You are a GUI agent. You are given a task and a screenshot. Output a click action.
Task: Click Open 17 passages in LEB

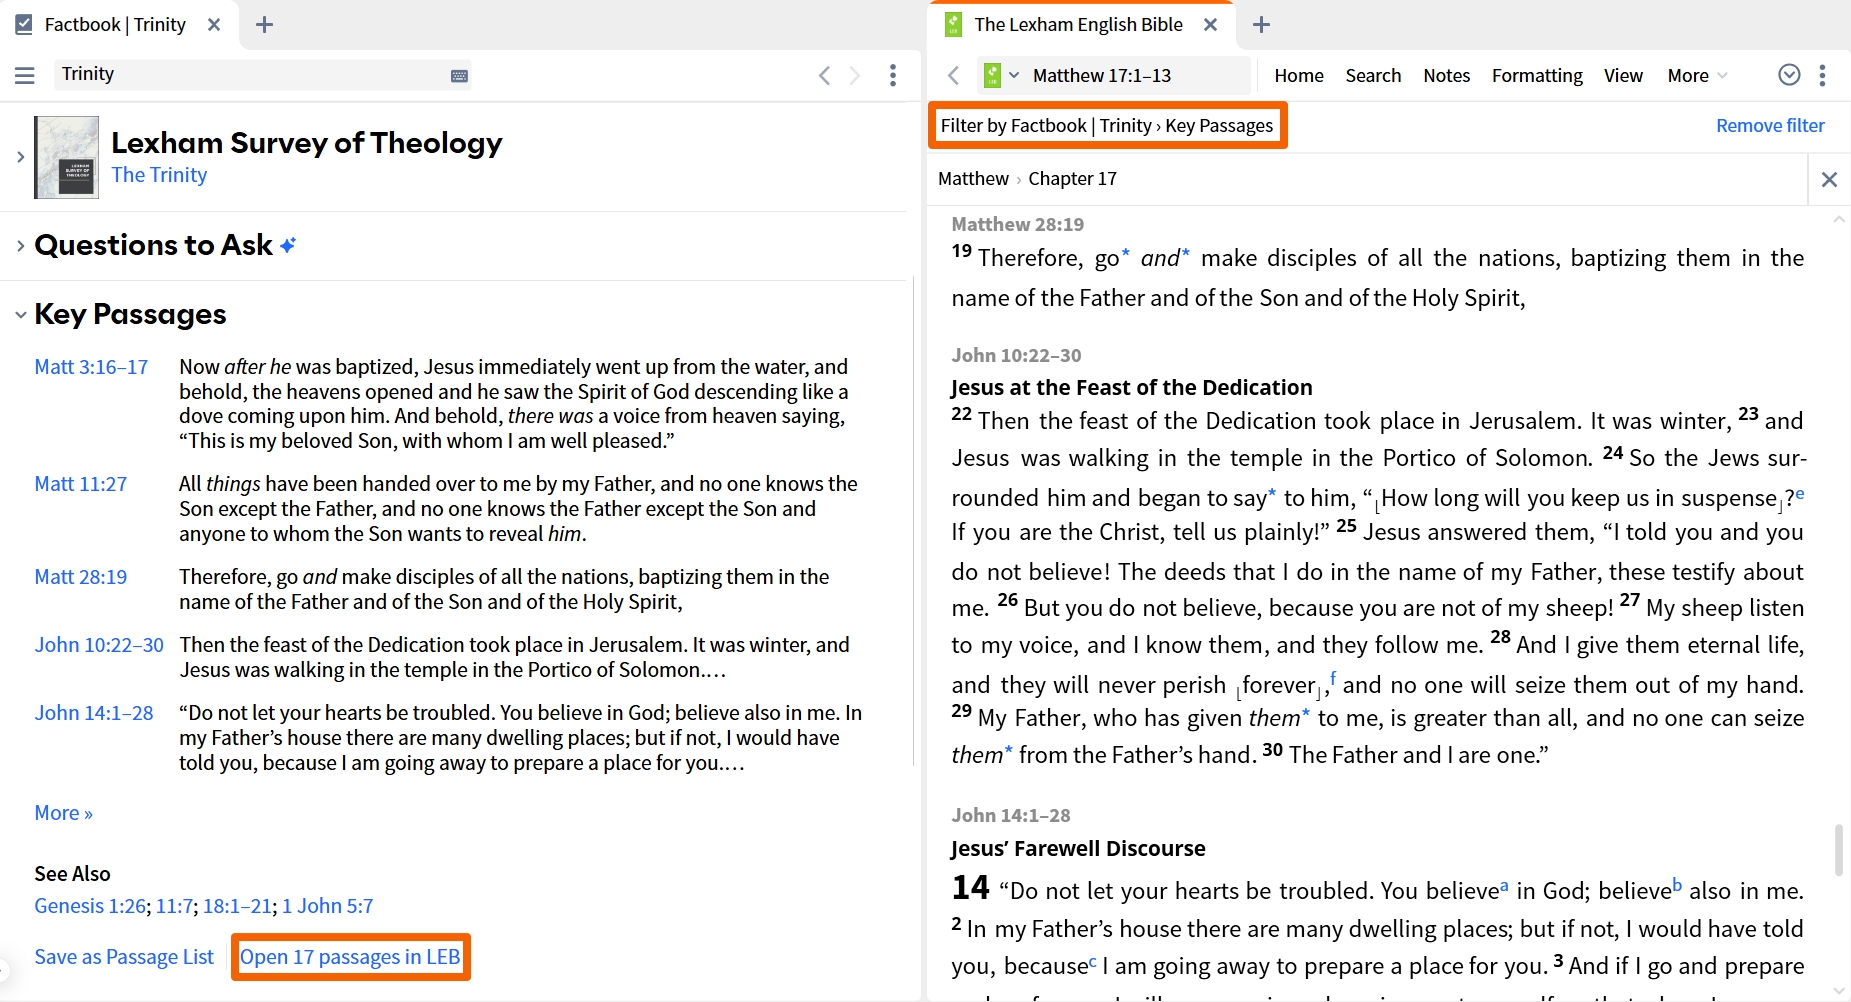[350, 957]
